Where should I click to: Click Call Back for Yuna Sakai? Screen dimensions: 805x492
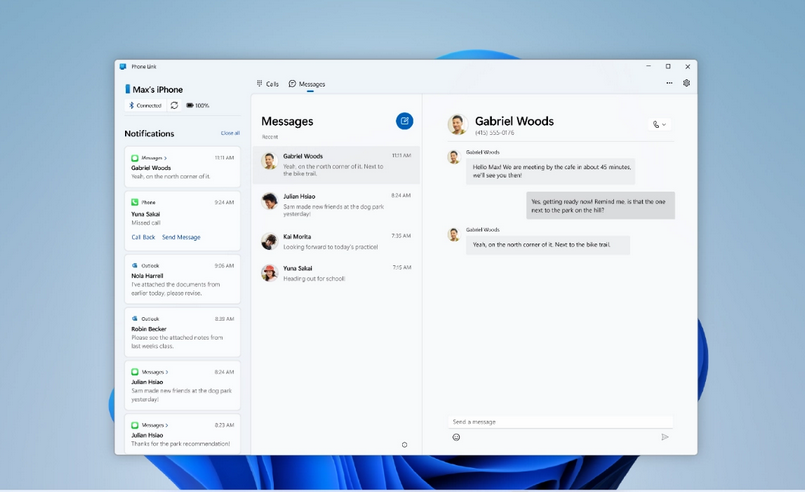click(143, 237)
